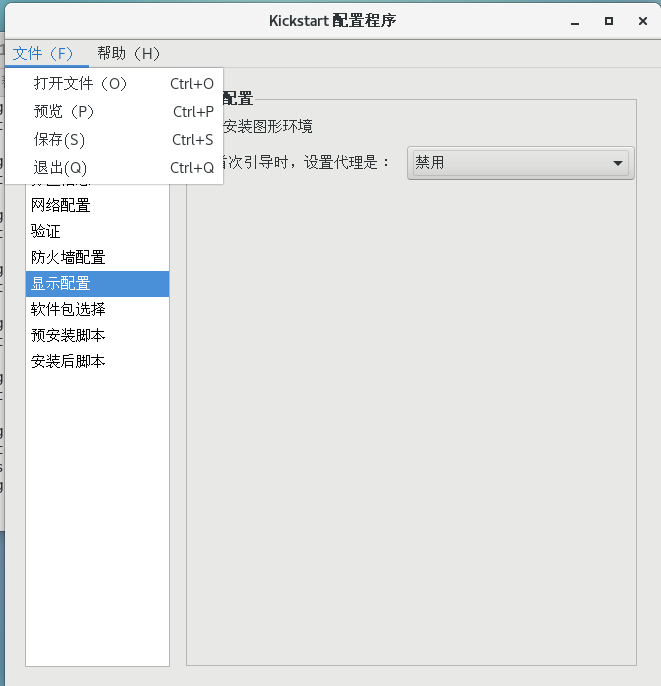Screen dimensions: 661x686
Task: Choose 打开文件 (O) from the menu
Action: click(x=114, y=84)
